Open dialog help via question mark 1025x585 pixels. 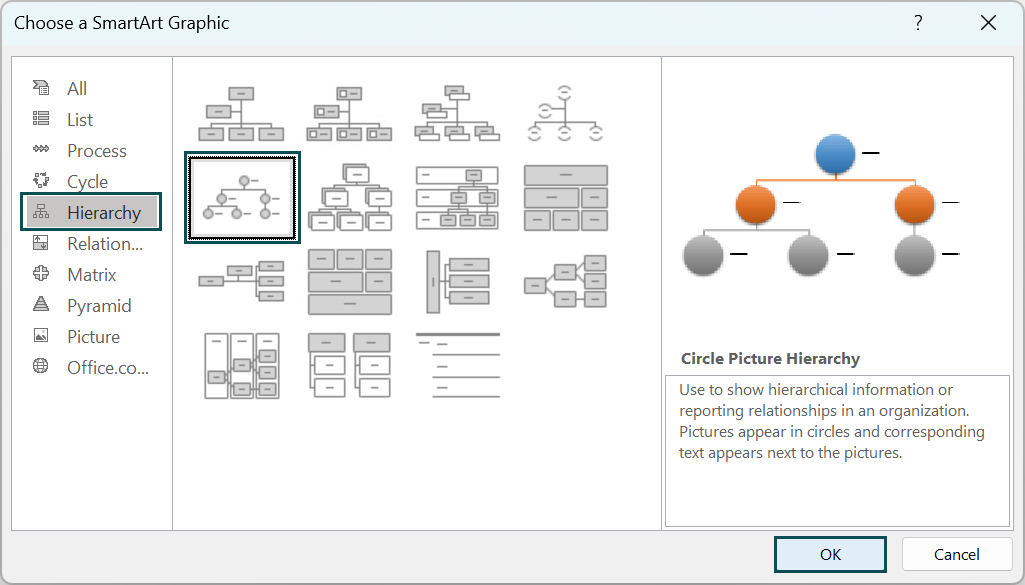coord(918,23)
